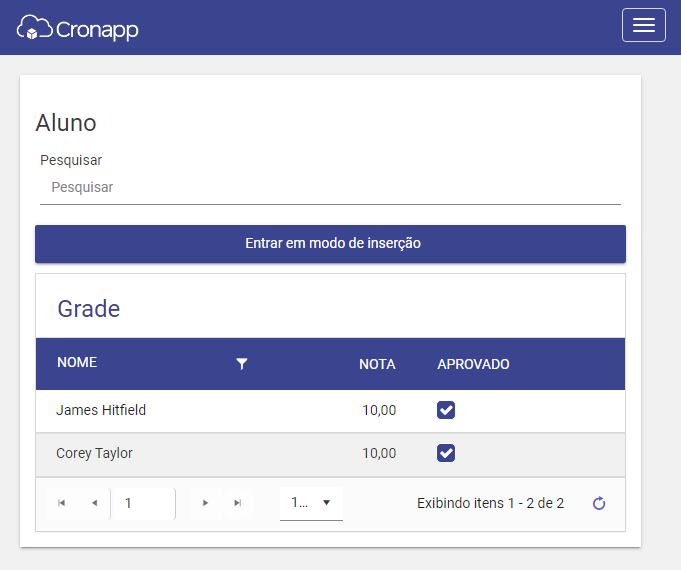The width and height of the screenshot is (681, 570).
Task: Toggle Aprovado checkbox for Corey Taylor
Action: coord(446,453)
